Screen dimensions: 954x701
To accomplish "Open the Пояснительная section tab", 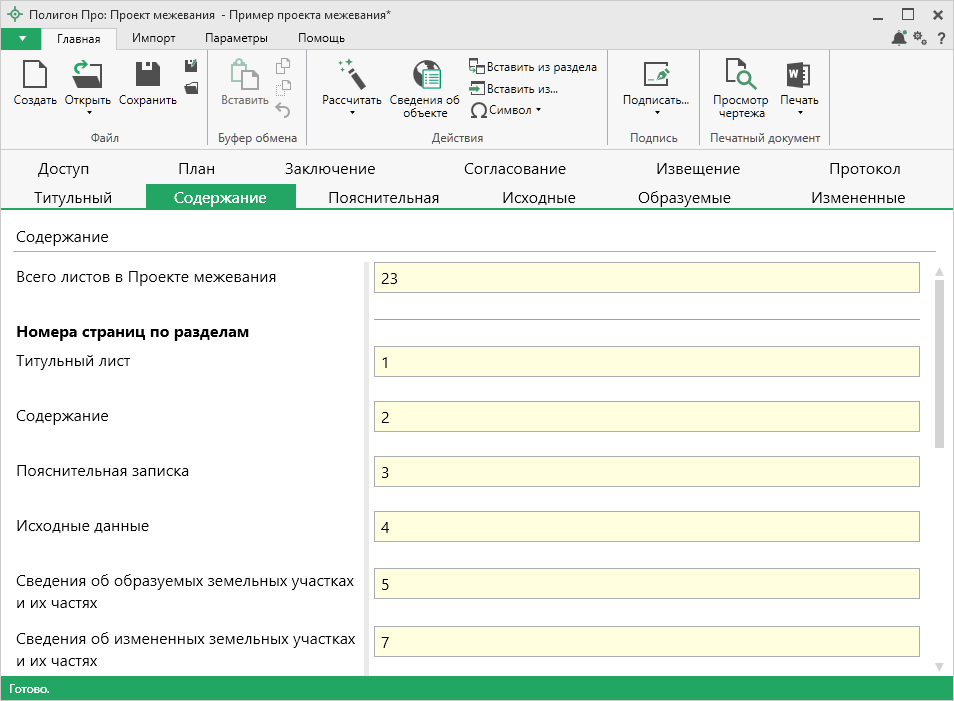I will click(x=383, y=197).
